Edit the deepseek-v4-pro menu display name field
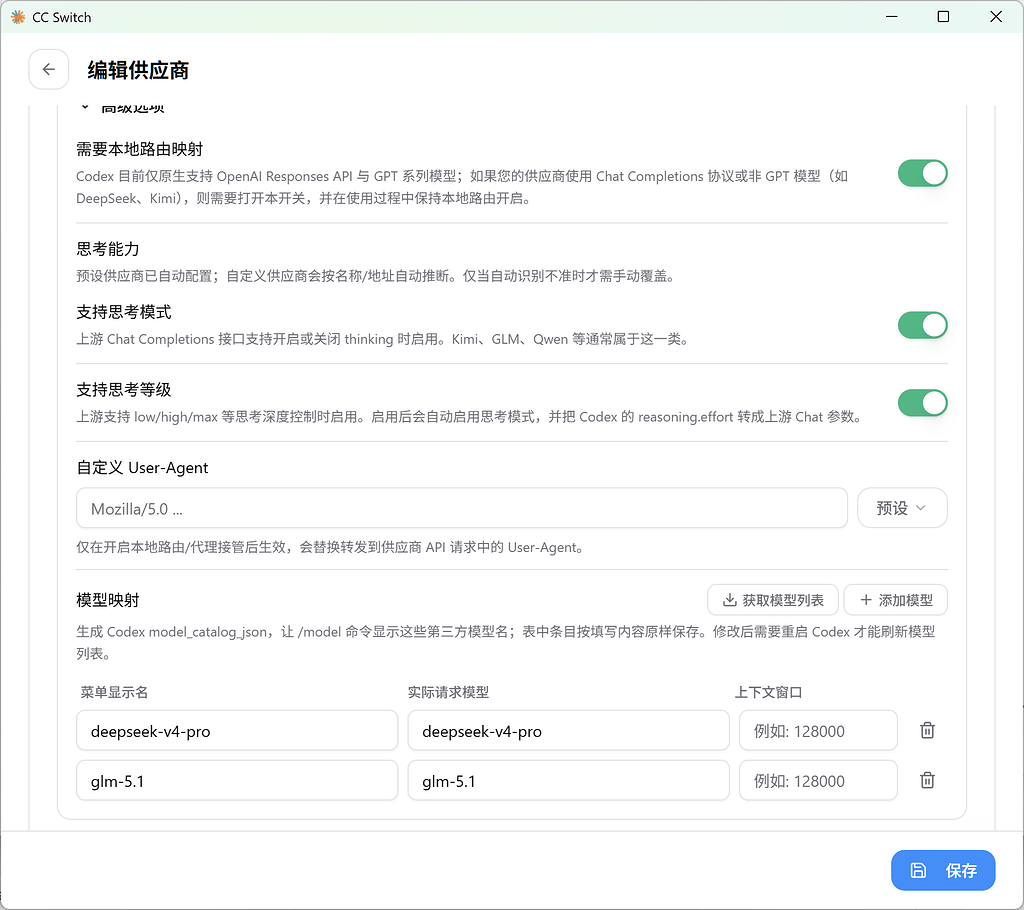Viewport: 1024px width, 910px height. (x=237, y=730)
